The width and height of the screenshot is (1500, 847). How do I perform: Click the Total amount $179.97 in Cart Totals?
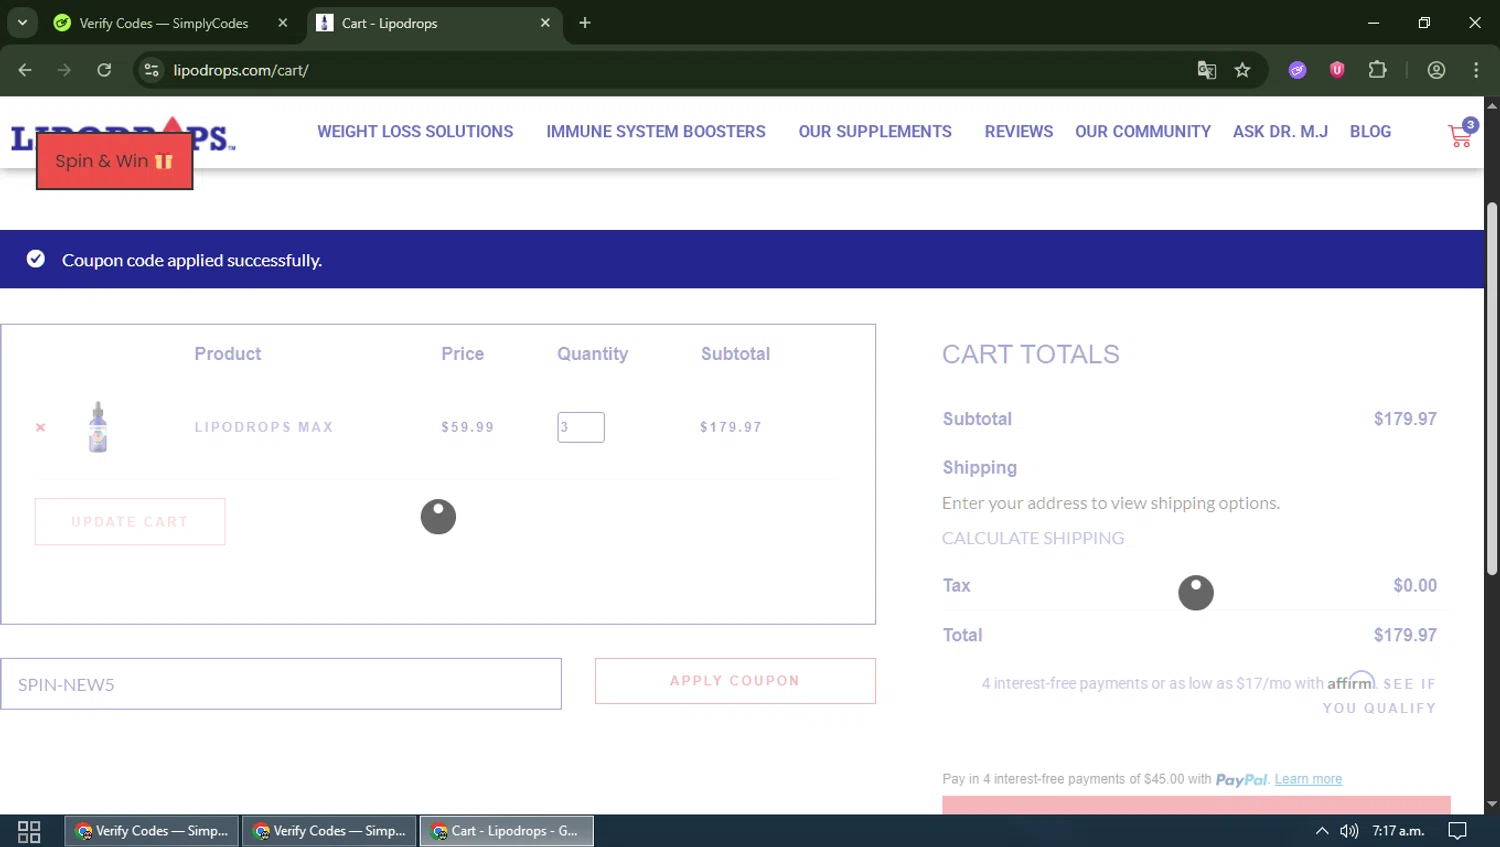pyautogui.click(x=1405, y=635)
